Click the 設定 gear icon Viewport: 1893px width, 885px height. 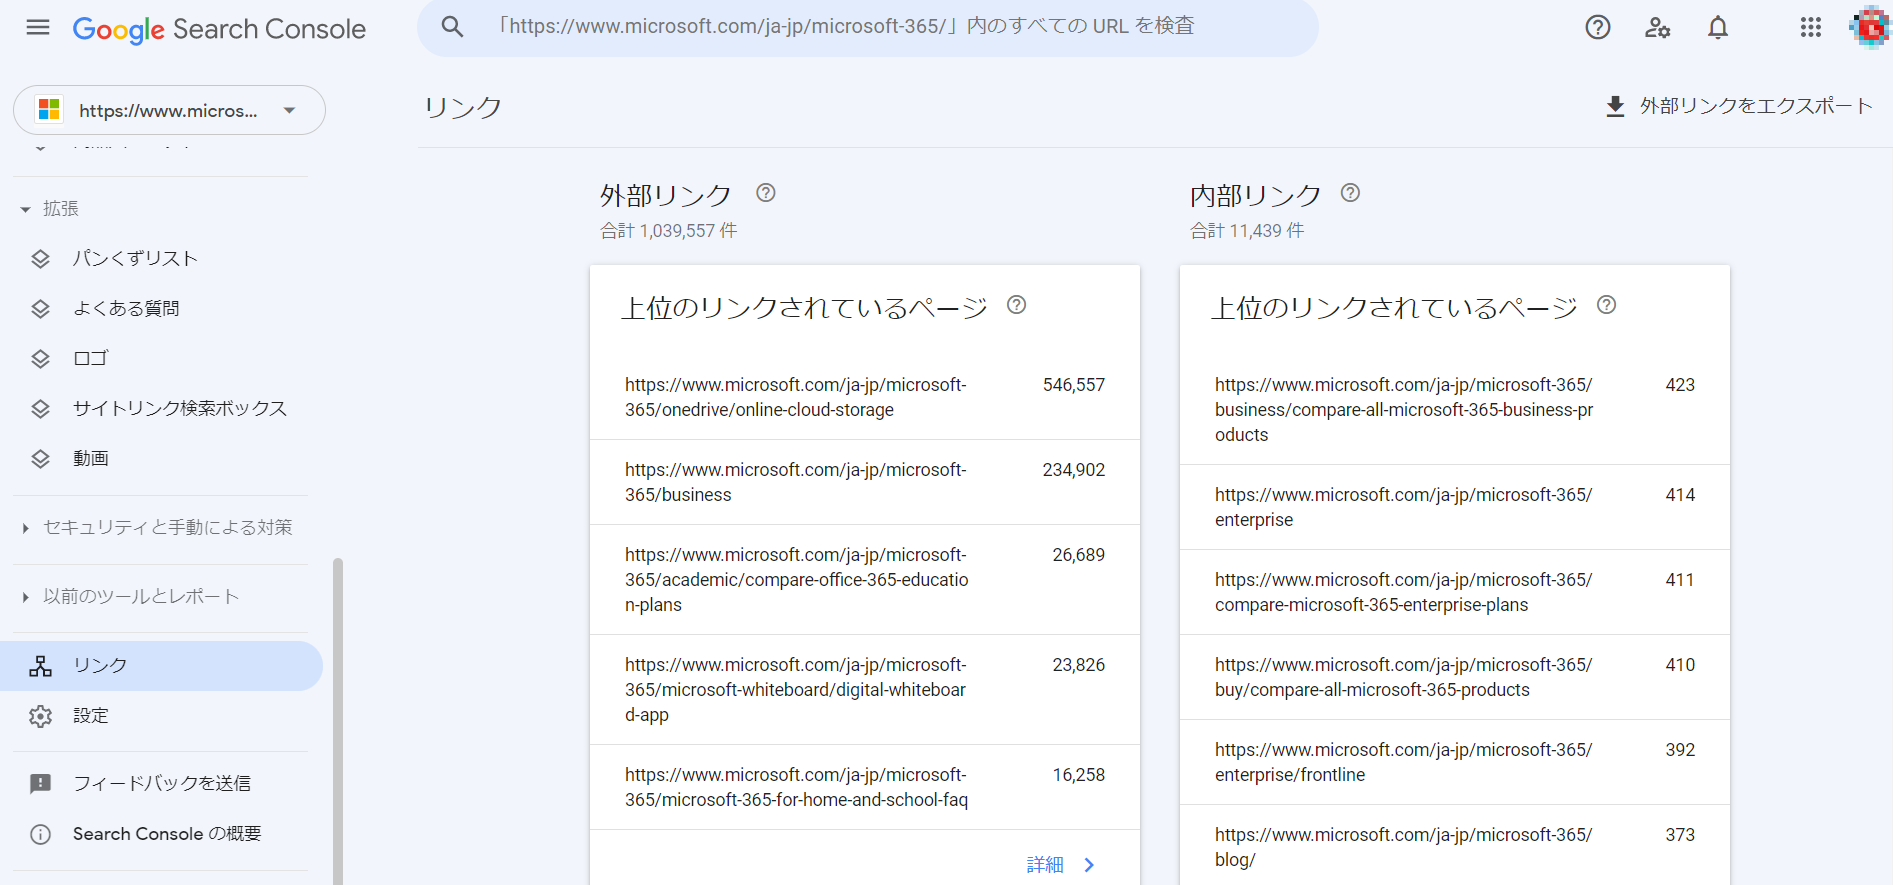coord(40,716)
